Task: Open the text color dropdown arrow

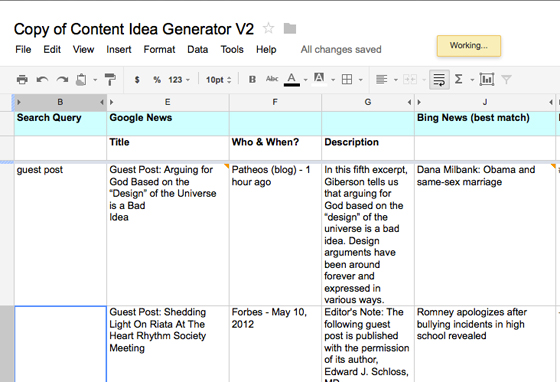Action: click(x=305, y=80)
